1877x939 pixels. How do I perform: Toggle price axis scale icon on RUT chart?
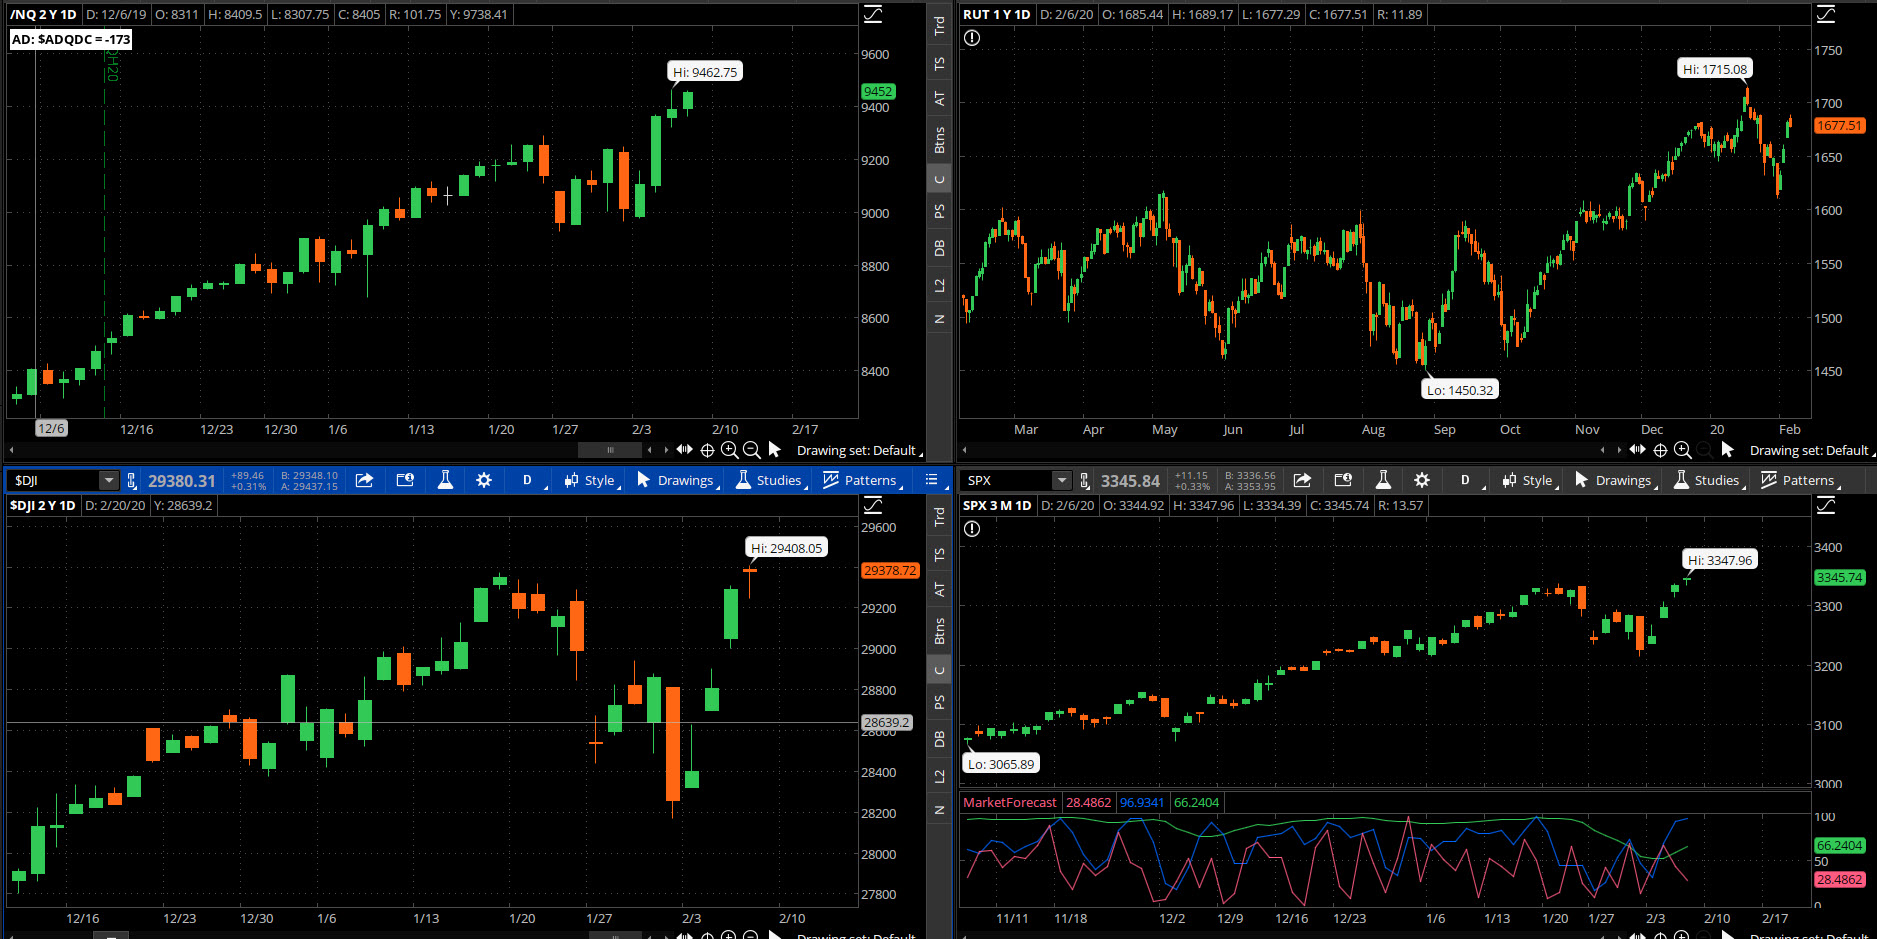pos(1826,14)
